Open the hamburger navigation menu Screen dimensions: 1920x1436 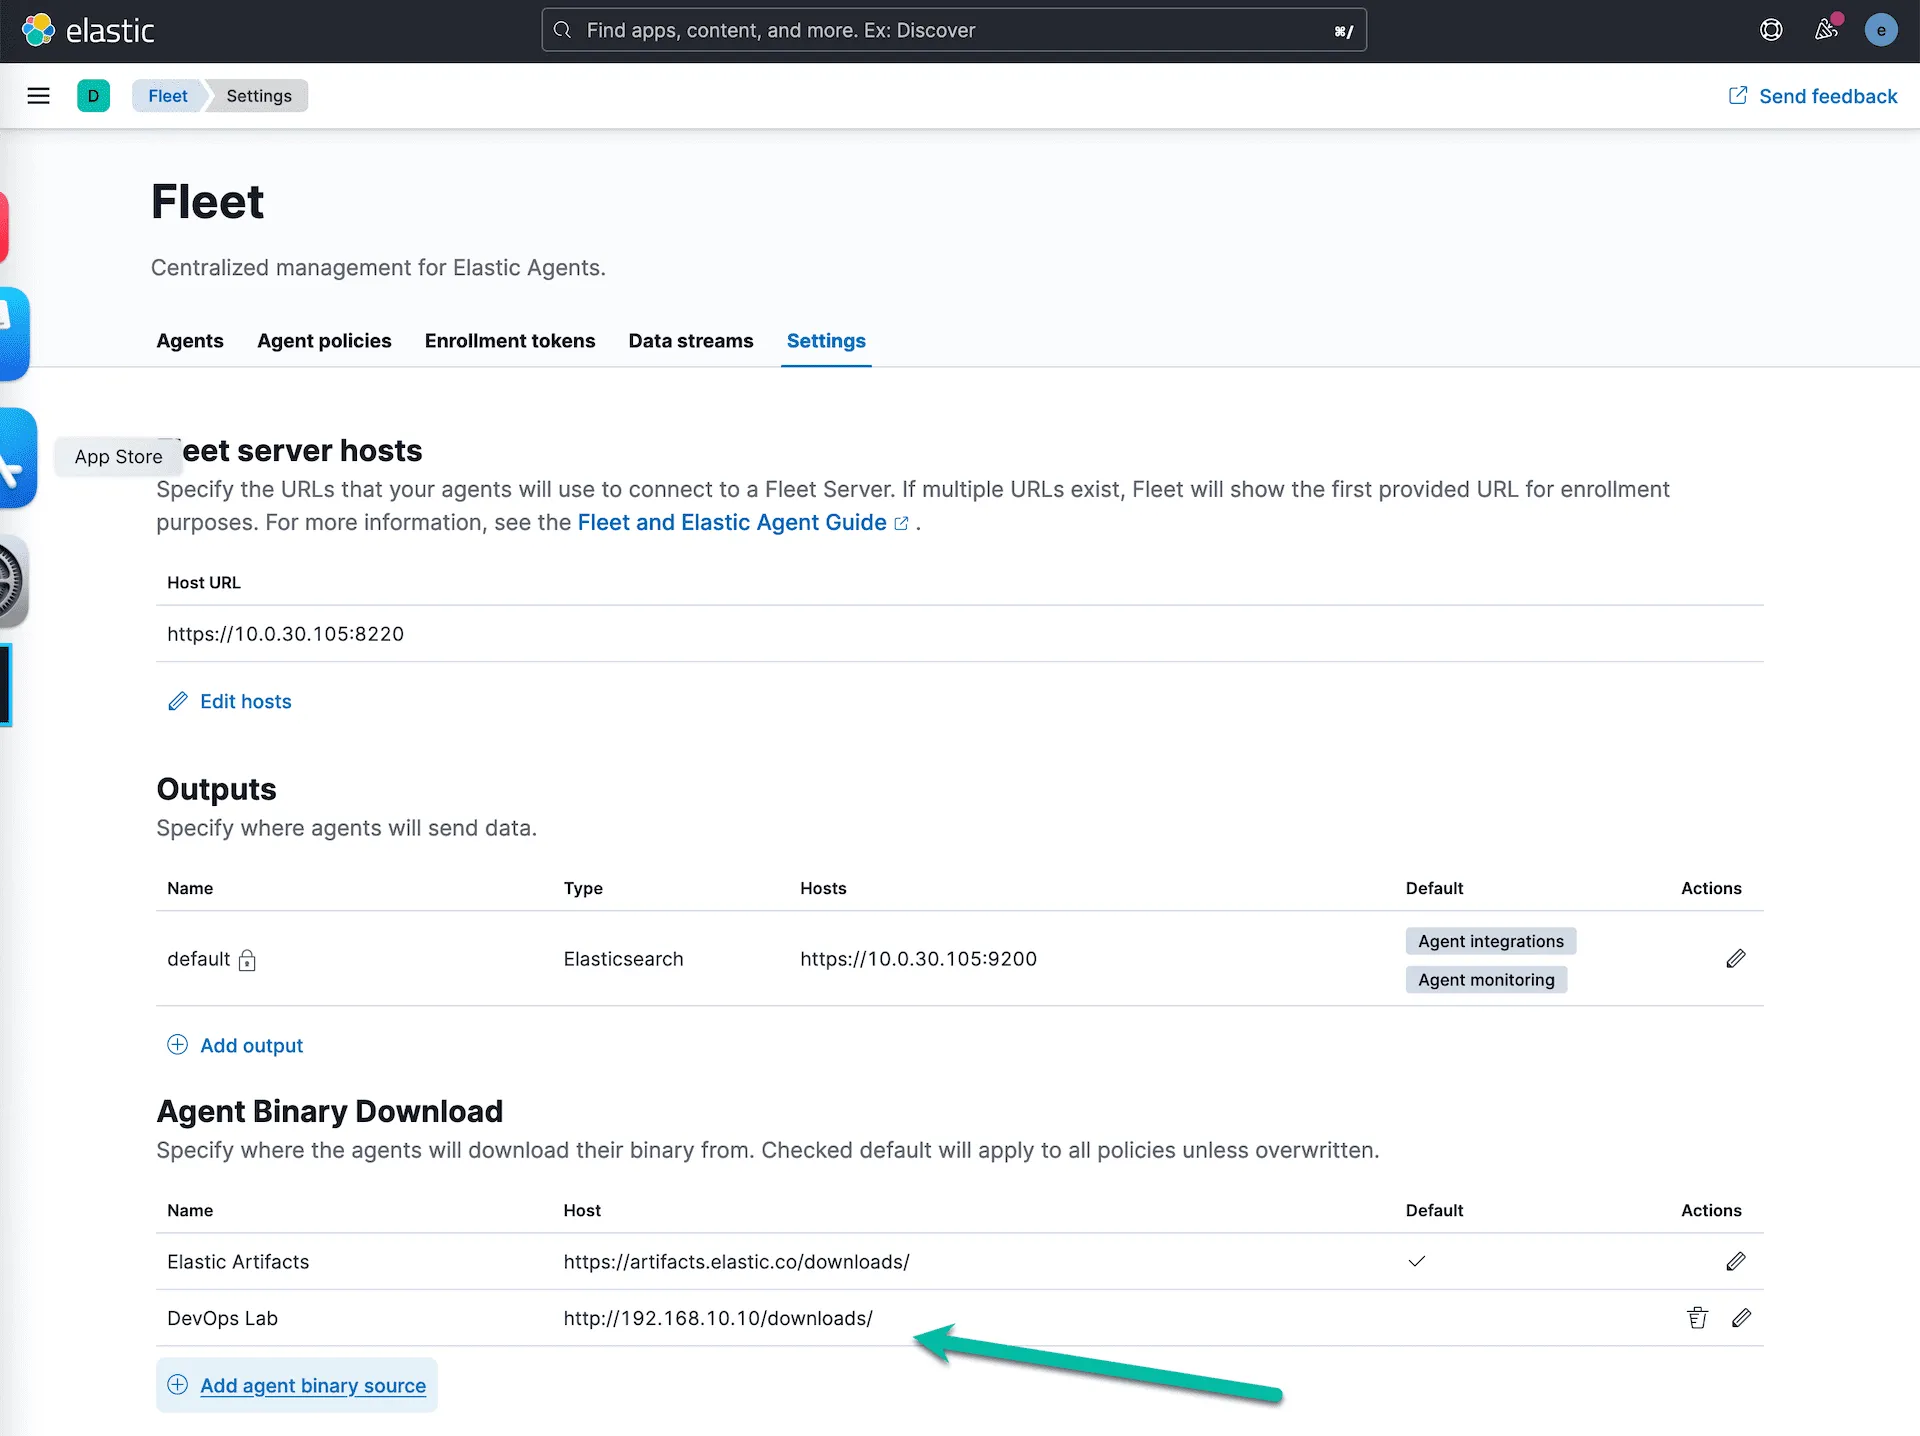(x=38, y=96)
